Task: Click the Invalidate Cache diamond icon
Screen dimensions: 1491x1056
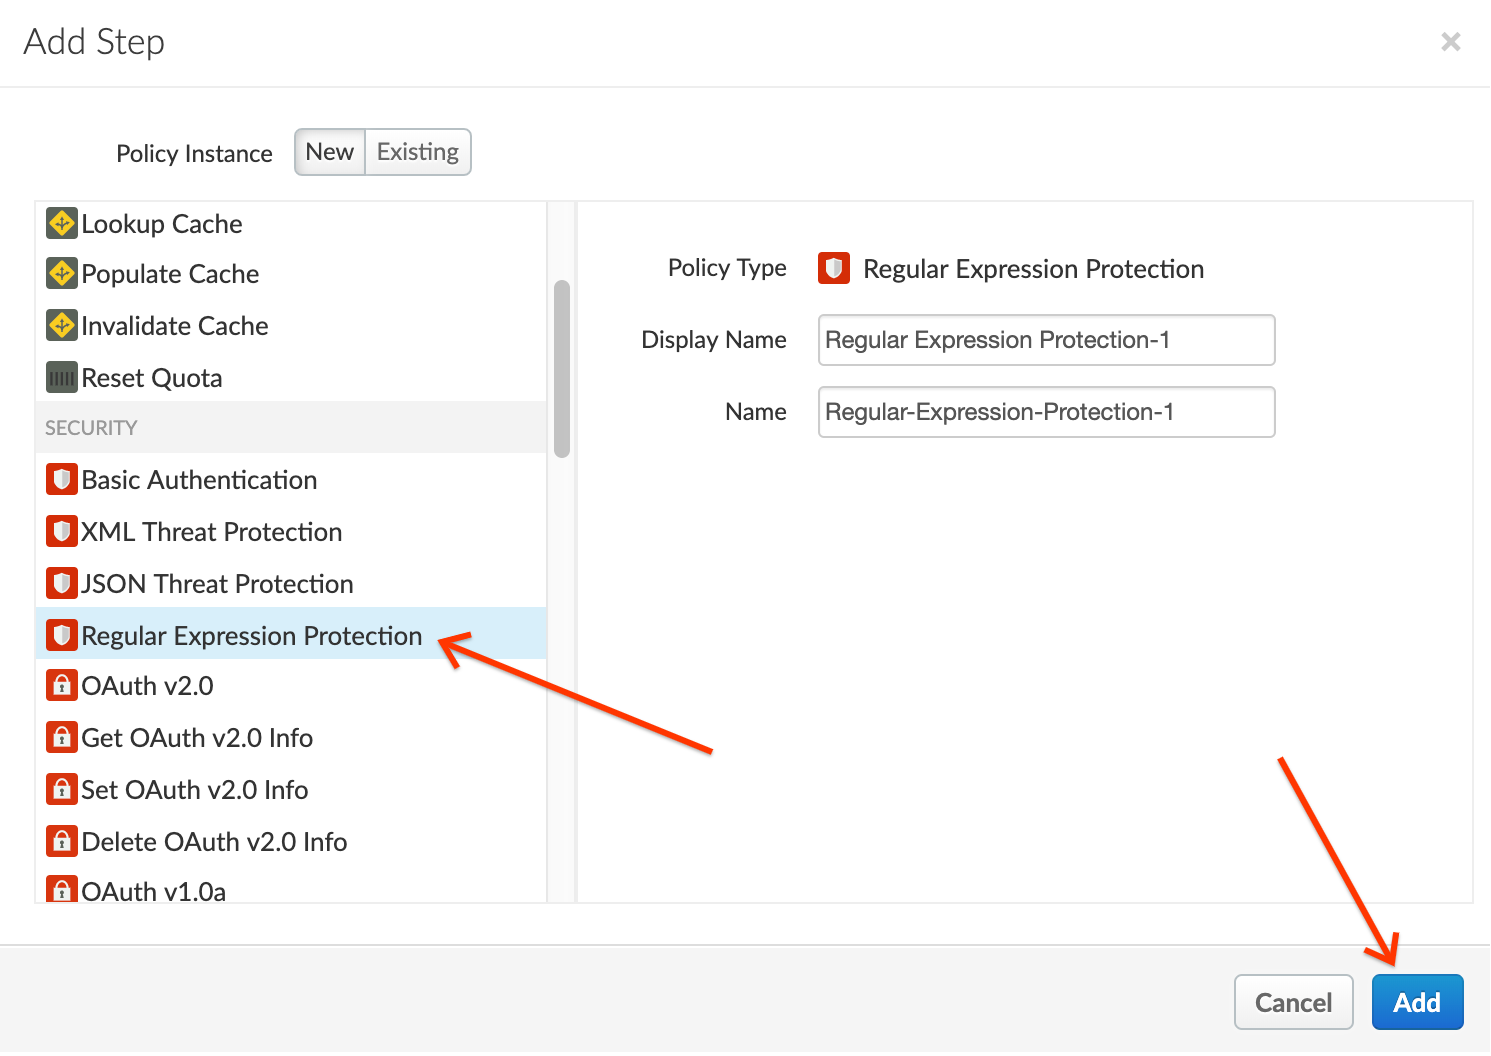Action: 62,325
